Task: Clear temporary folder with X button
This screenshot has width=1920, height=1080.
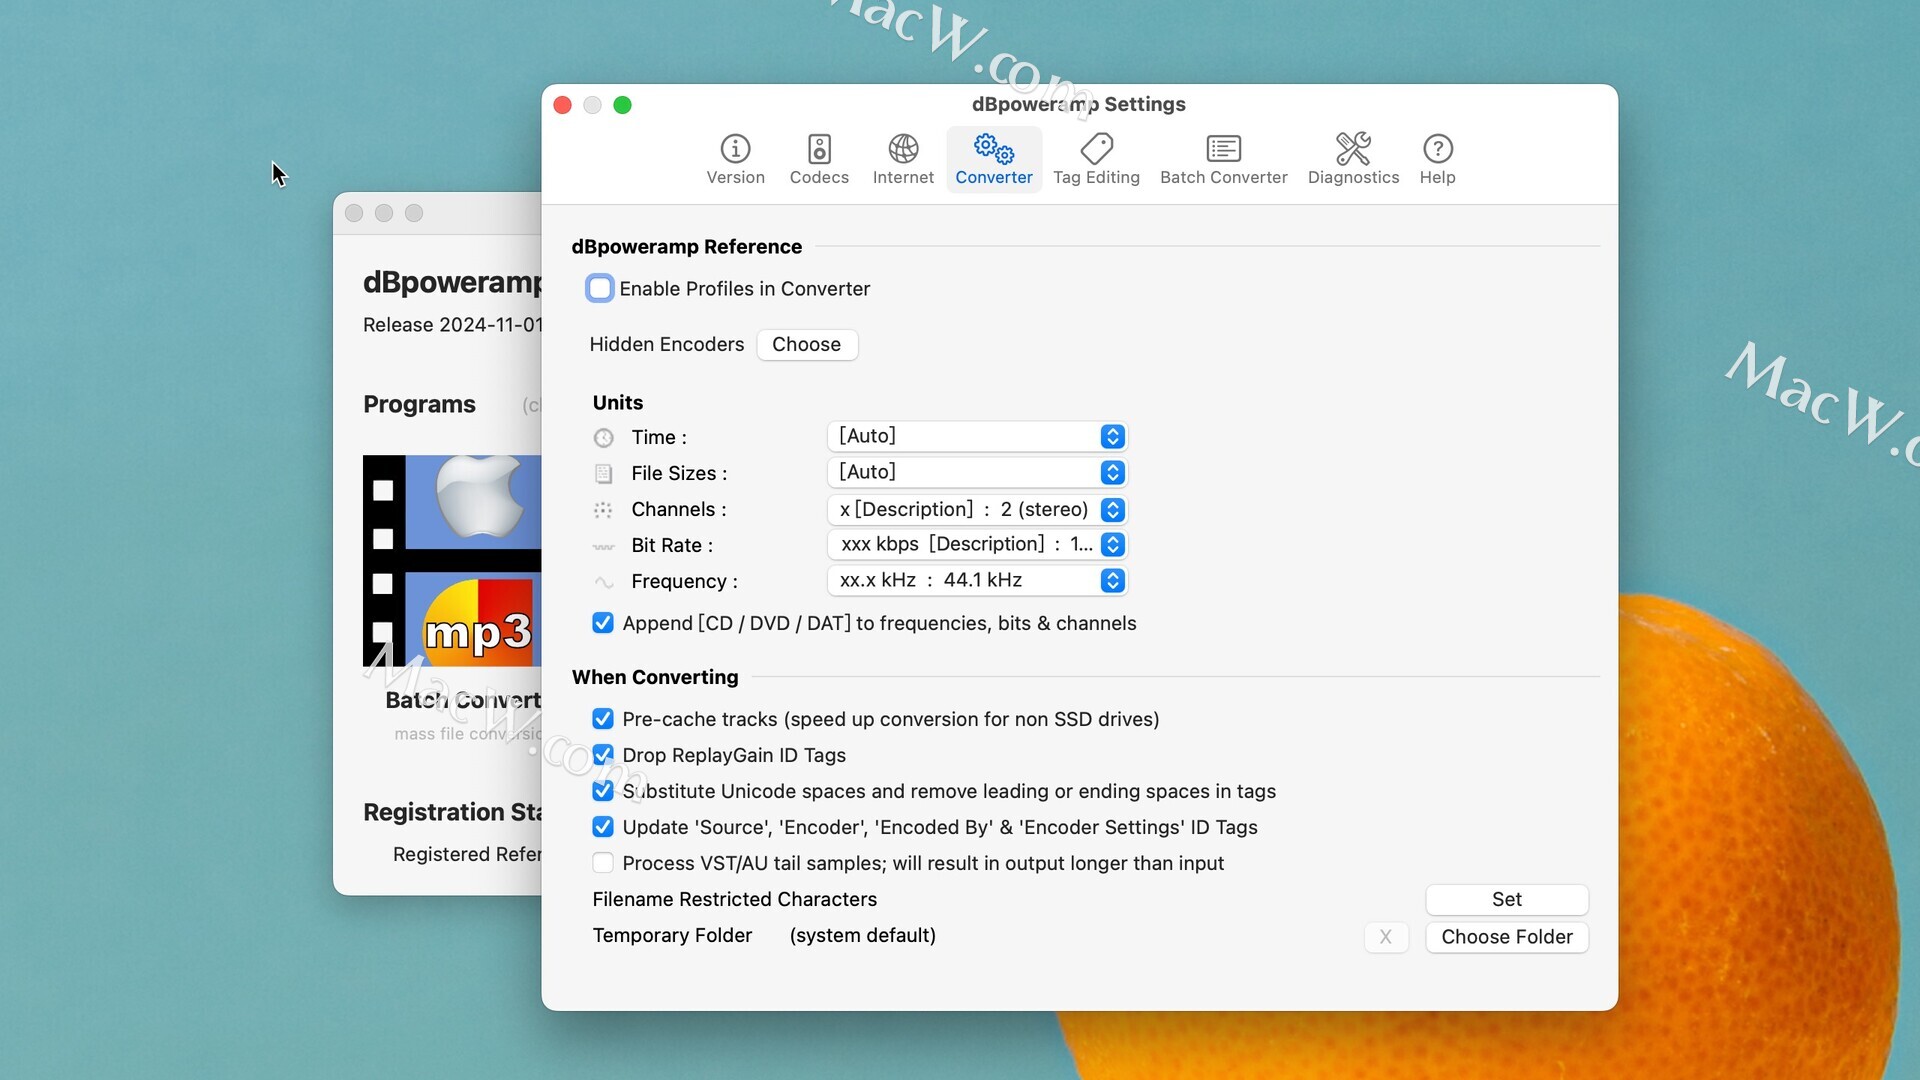Action: pos(1386,937)
